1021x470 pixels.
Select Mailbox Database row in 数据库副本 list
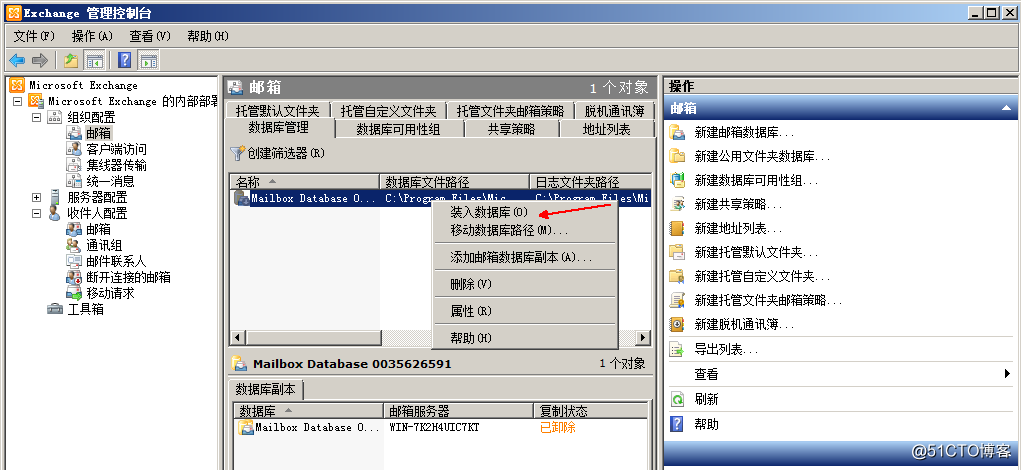pyautogui.click(x=442, y=428)
